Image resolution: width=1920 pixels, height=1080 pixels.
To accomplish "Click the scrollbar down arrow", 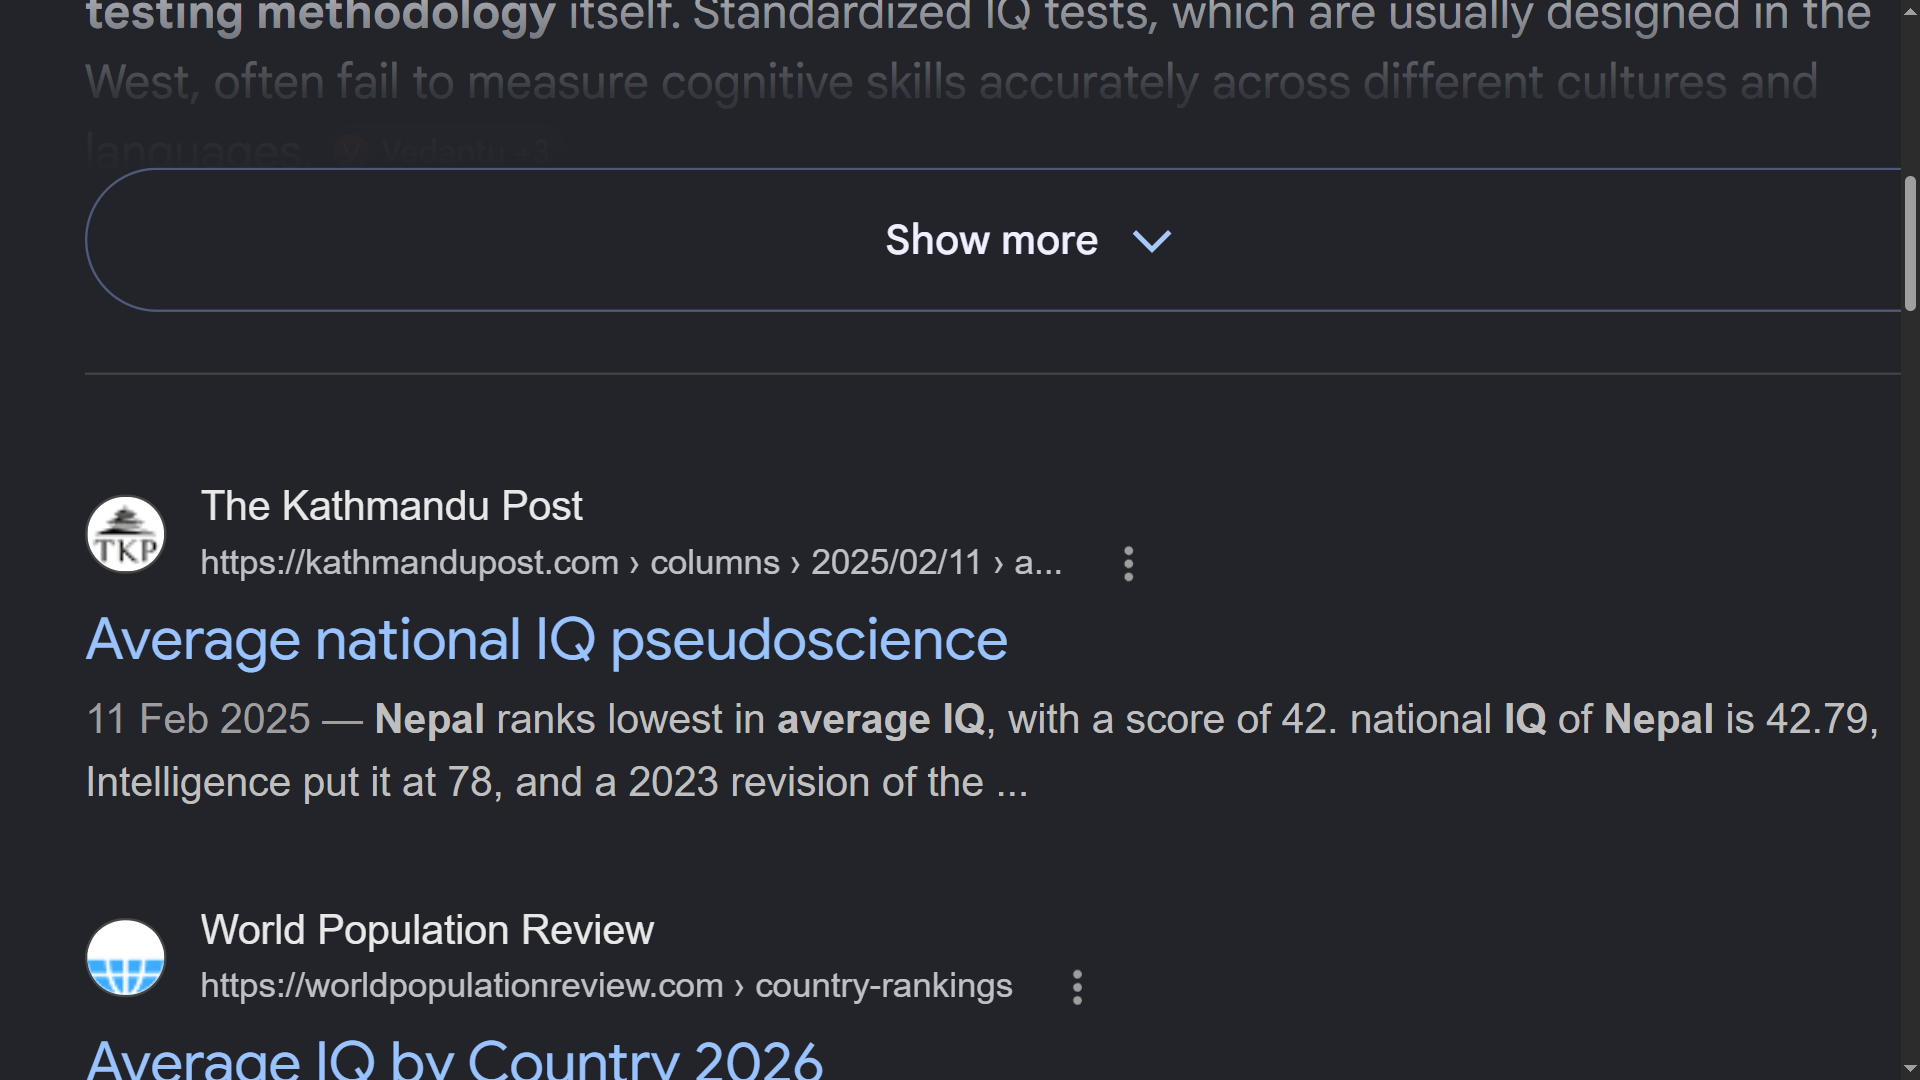I will click(1910, 1068).
